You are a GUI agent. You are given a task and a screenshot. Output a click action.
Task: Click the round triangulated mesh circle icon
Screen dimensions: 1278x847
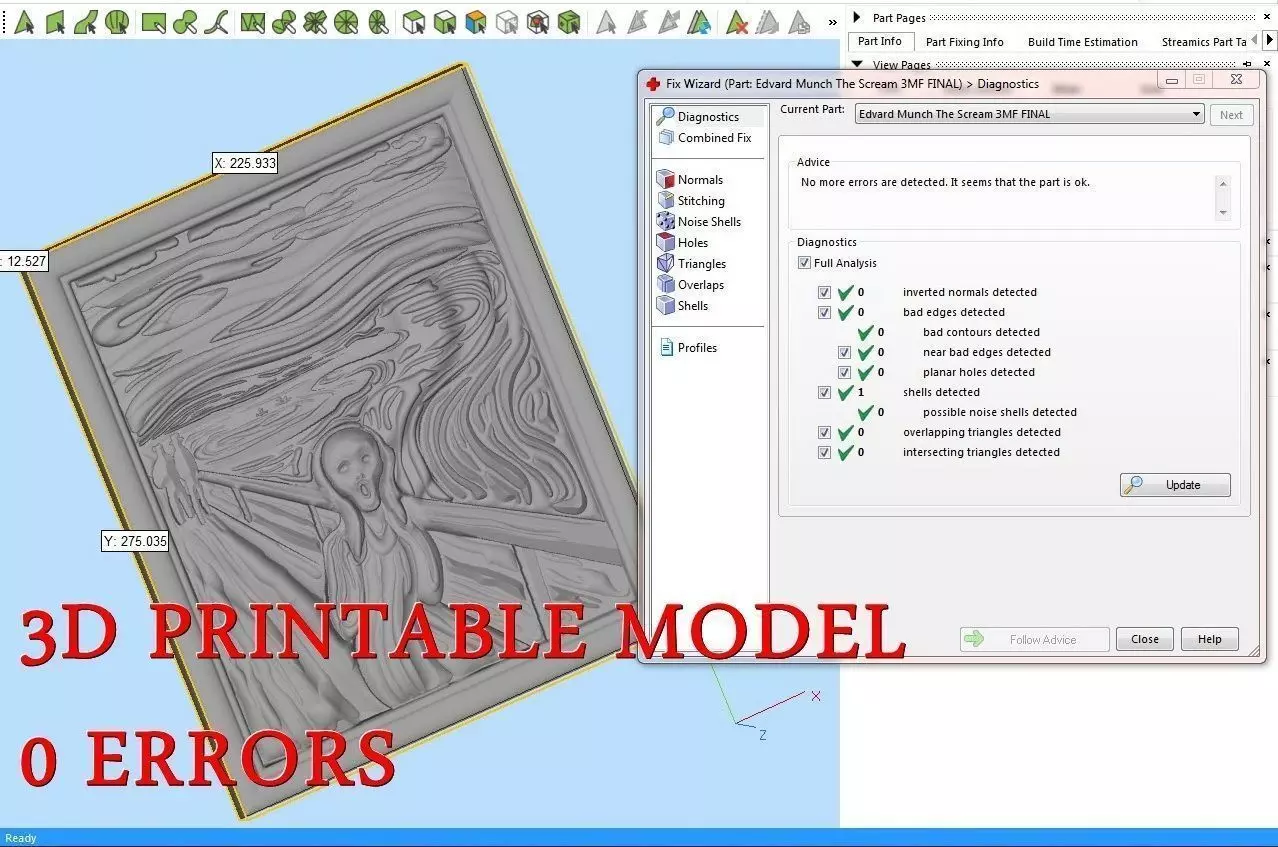(346, 20)
